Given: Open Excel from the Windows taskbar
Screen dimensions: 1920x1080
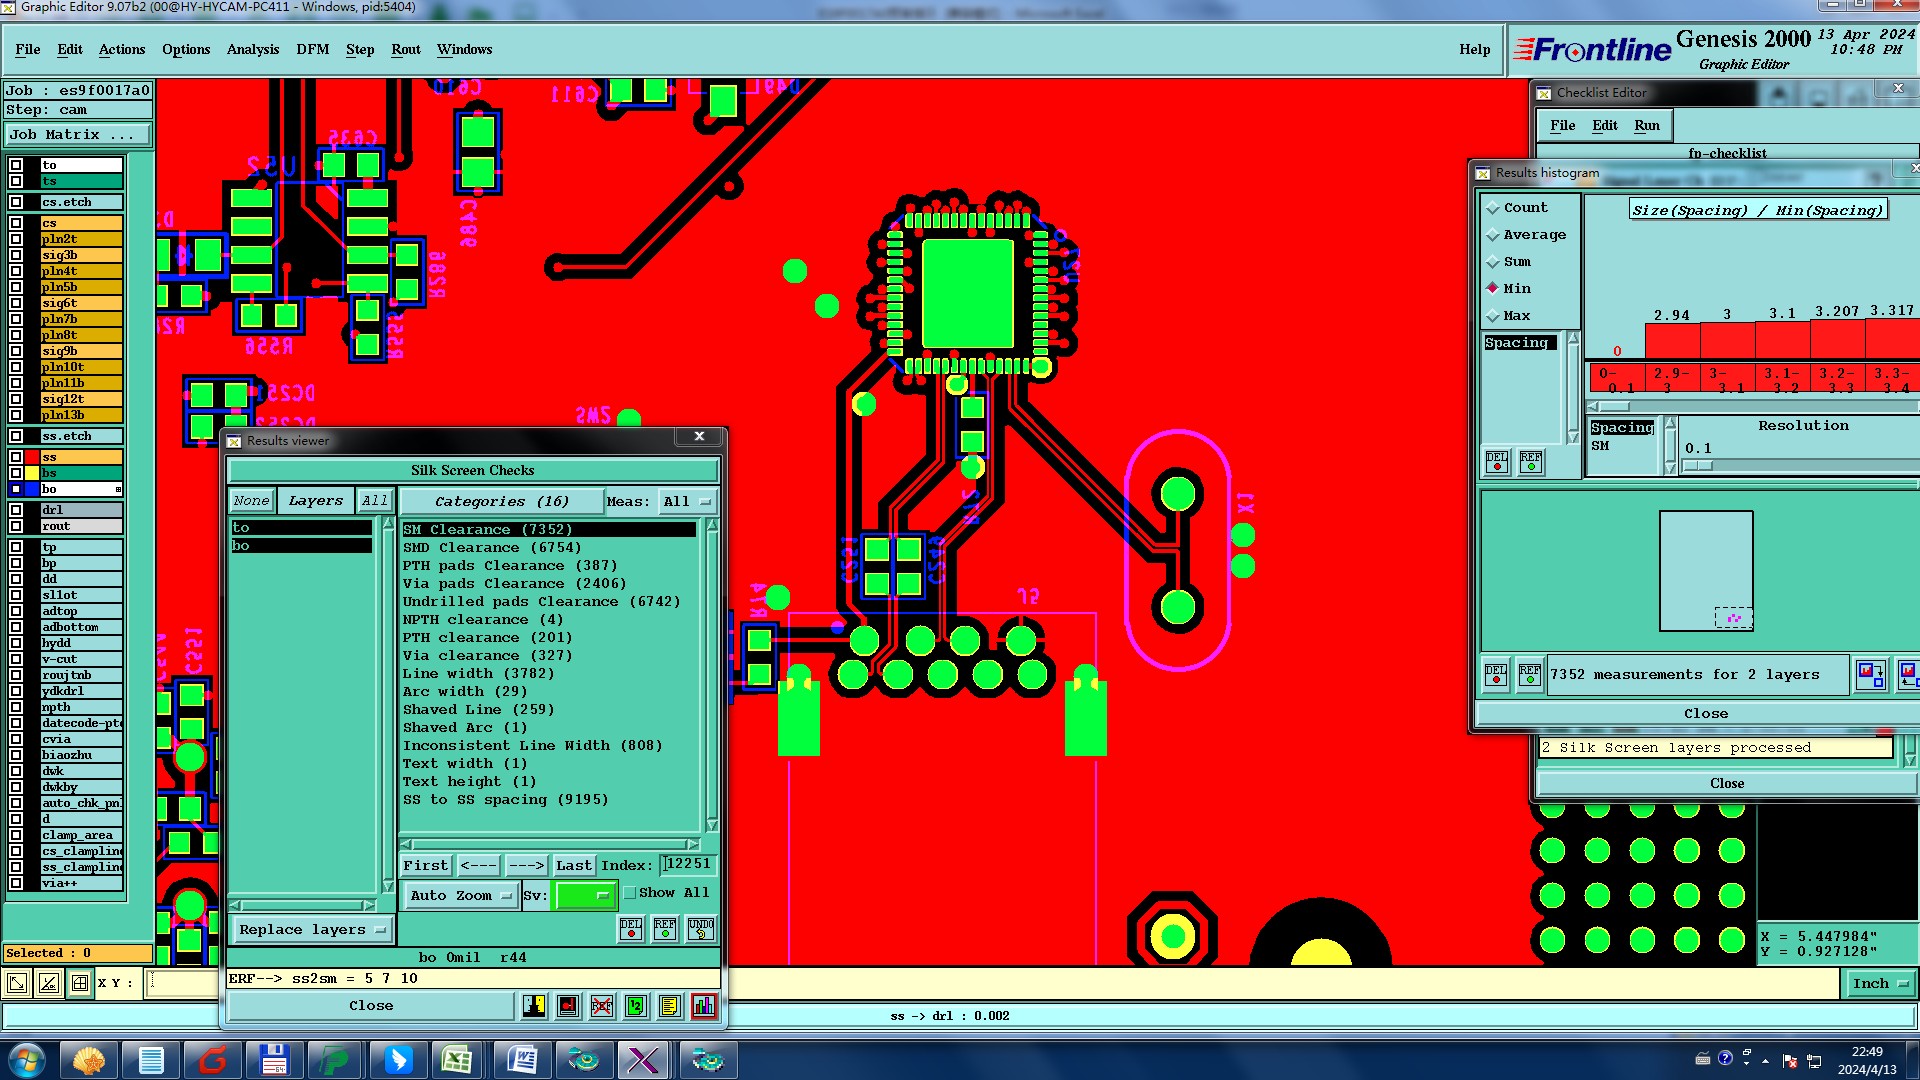Looking at the screenshot, I should [457, 1059].
